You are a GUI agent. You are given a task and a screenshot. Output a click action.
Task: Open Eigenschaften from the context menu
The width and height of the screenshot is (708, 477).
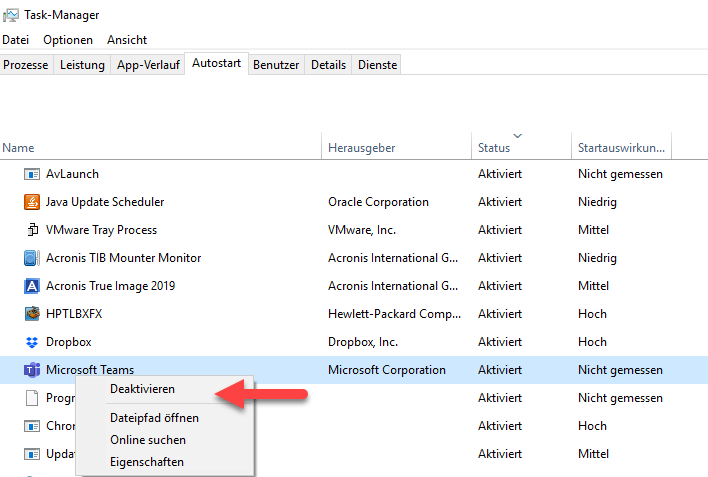147,462
